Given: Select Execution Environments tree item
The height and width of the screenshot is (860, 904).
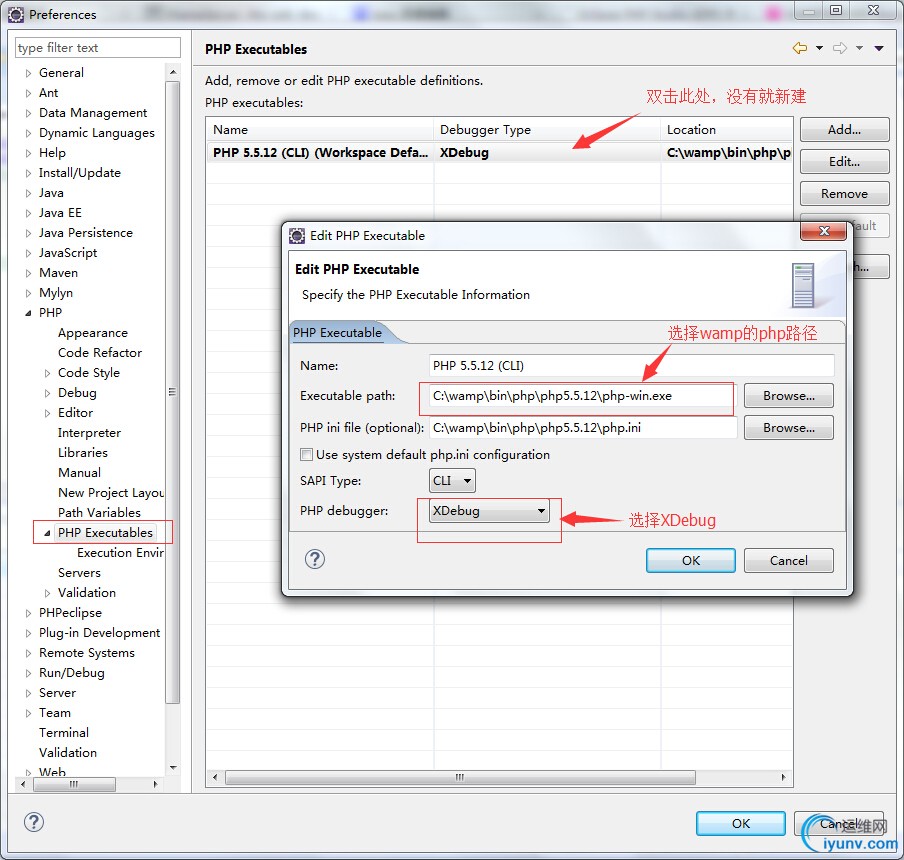Looking at the screenshot, I should coord(120,552).
